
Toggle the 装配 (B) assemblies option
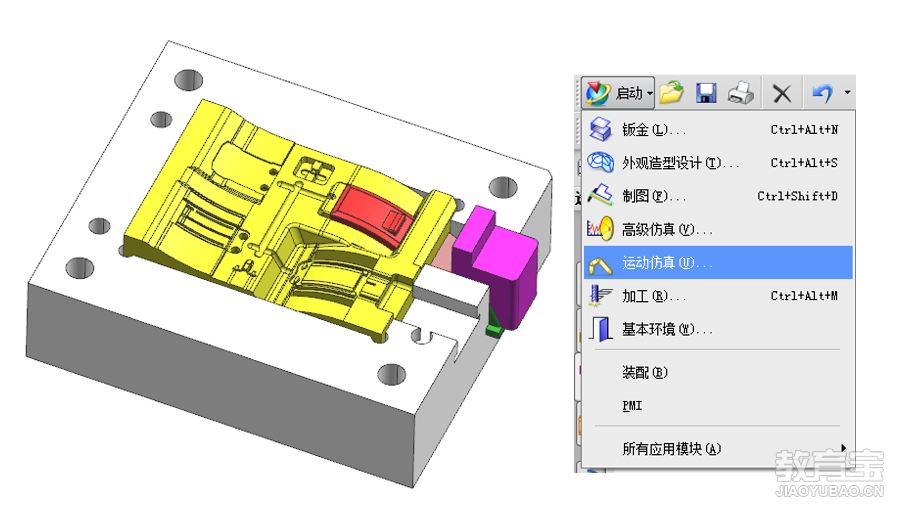[718, 372]
